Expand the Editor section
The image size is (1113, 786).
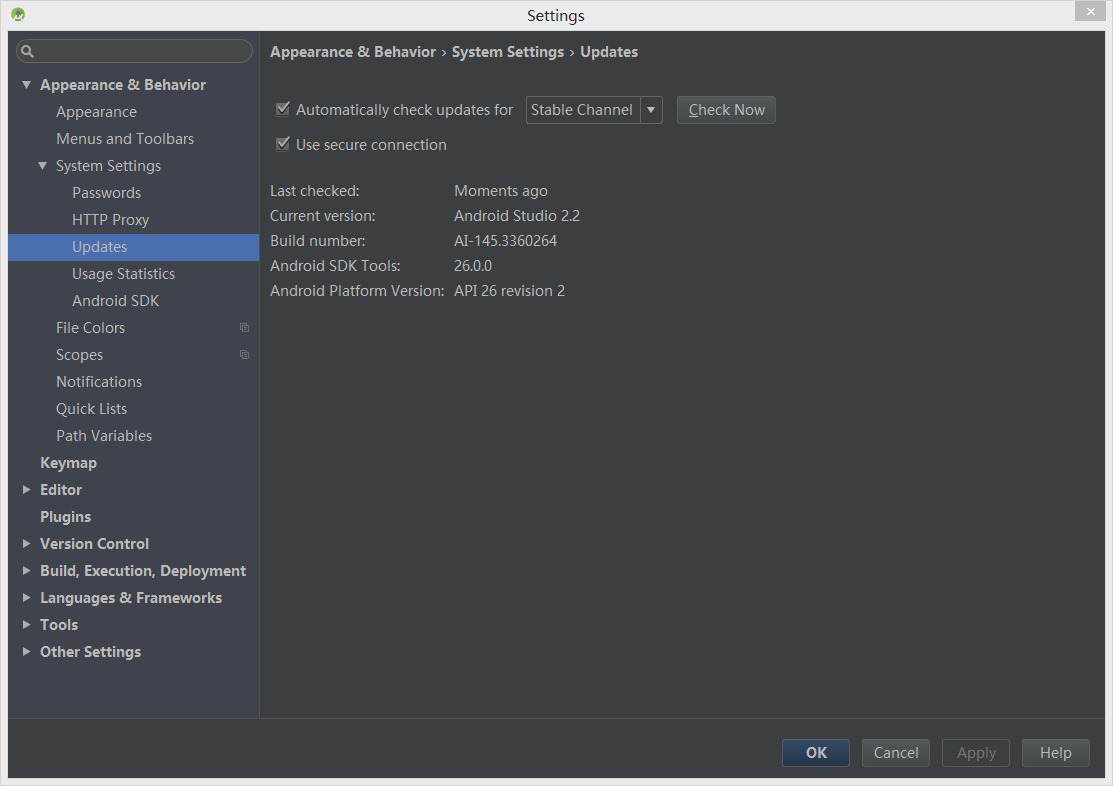[x=26, y=489]
